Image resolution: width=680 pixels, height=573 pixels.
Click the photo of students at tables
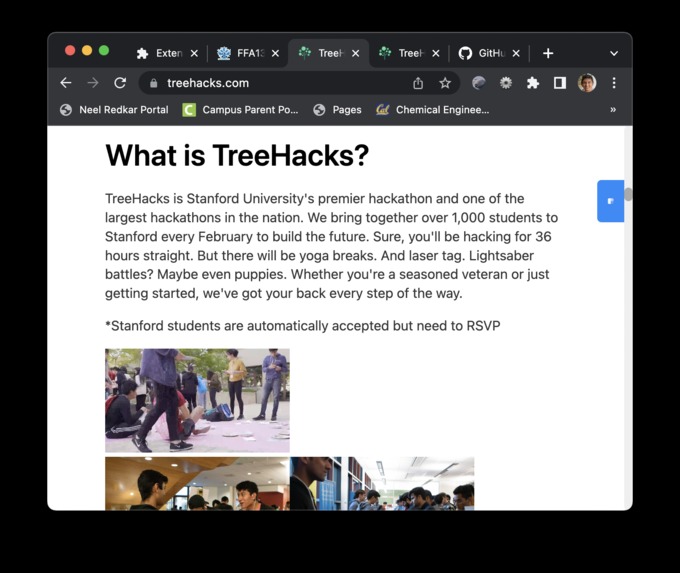click(x=382, y=483)
